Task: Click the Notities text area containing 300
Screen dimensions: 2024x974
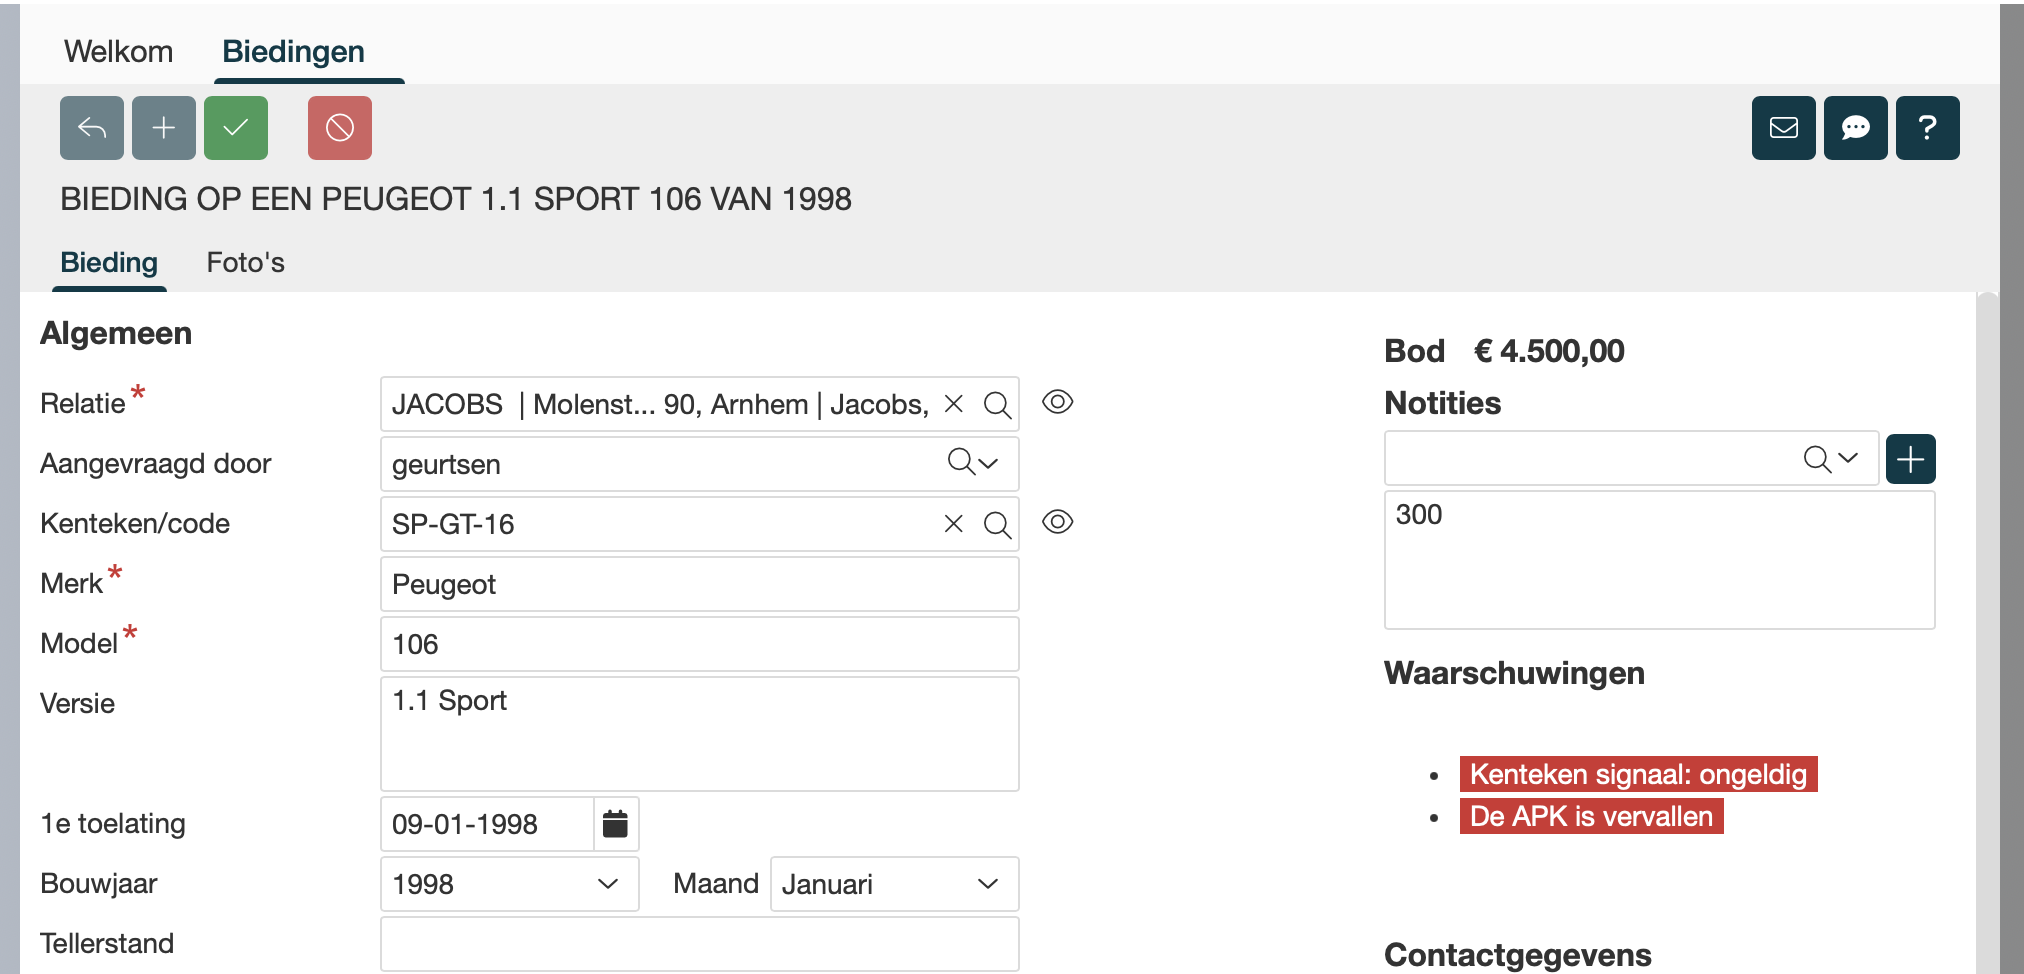Action: tap(1659, 560)
